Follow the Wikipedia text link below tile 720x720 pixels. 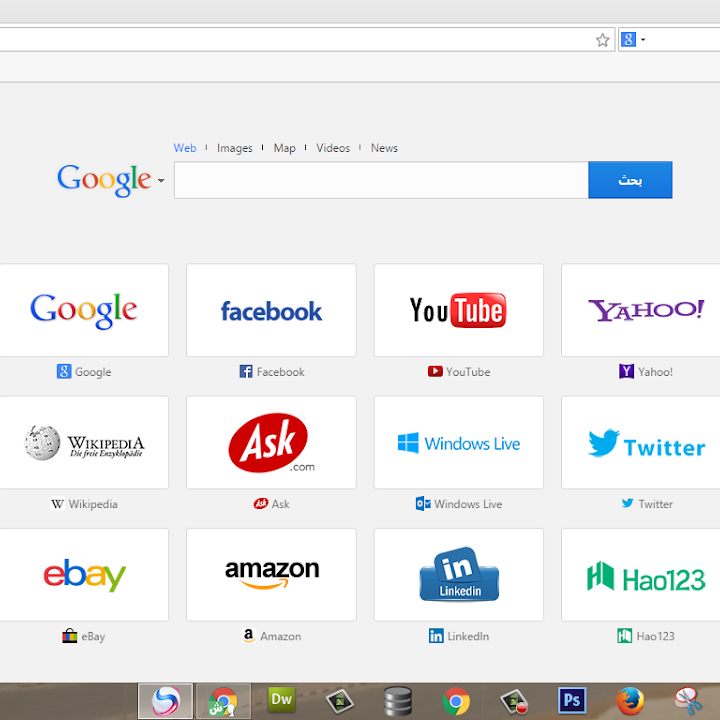(x=93, y=504)
